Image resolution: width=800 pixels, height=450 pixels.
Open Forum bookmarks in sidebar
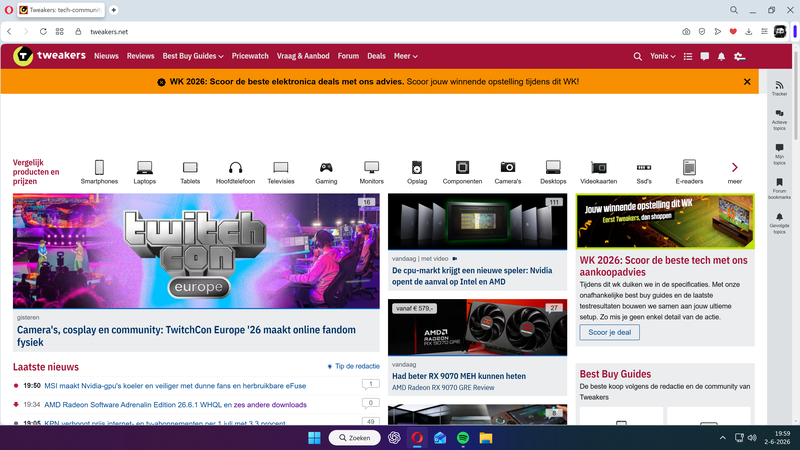(x=779, y=189)
